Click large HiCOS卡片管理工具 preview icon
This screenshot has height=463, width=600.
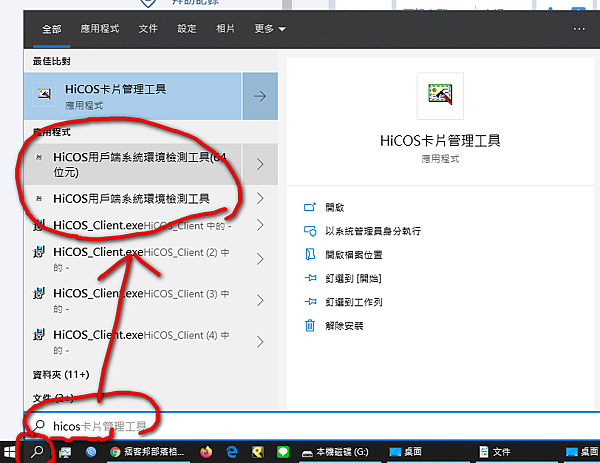tap(440, 95)
